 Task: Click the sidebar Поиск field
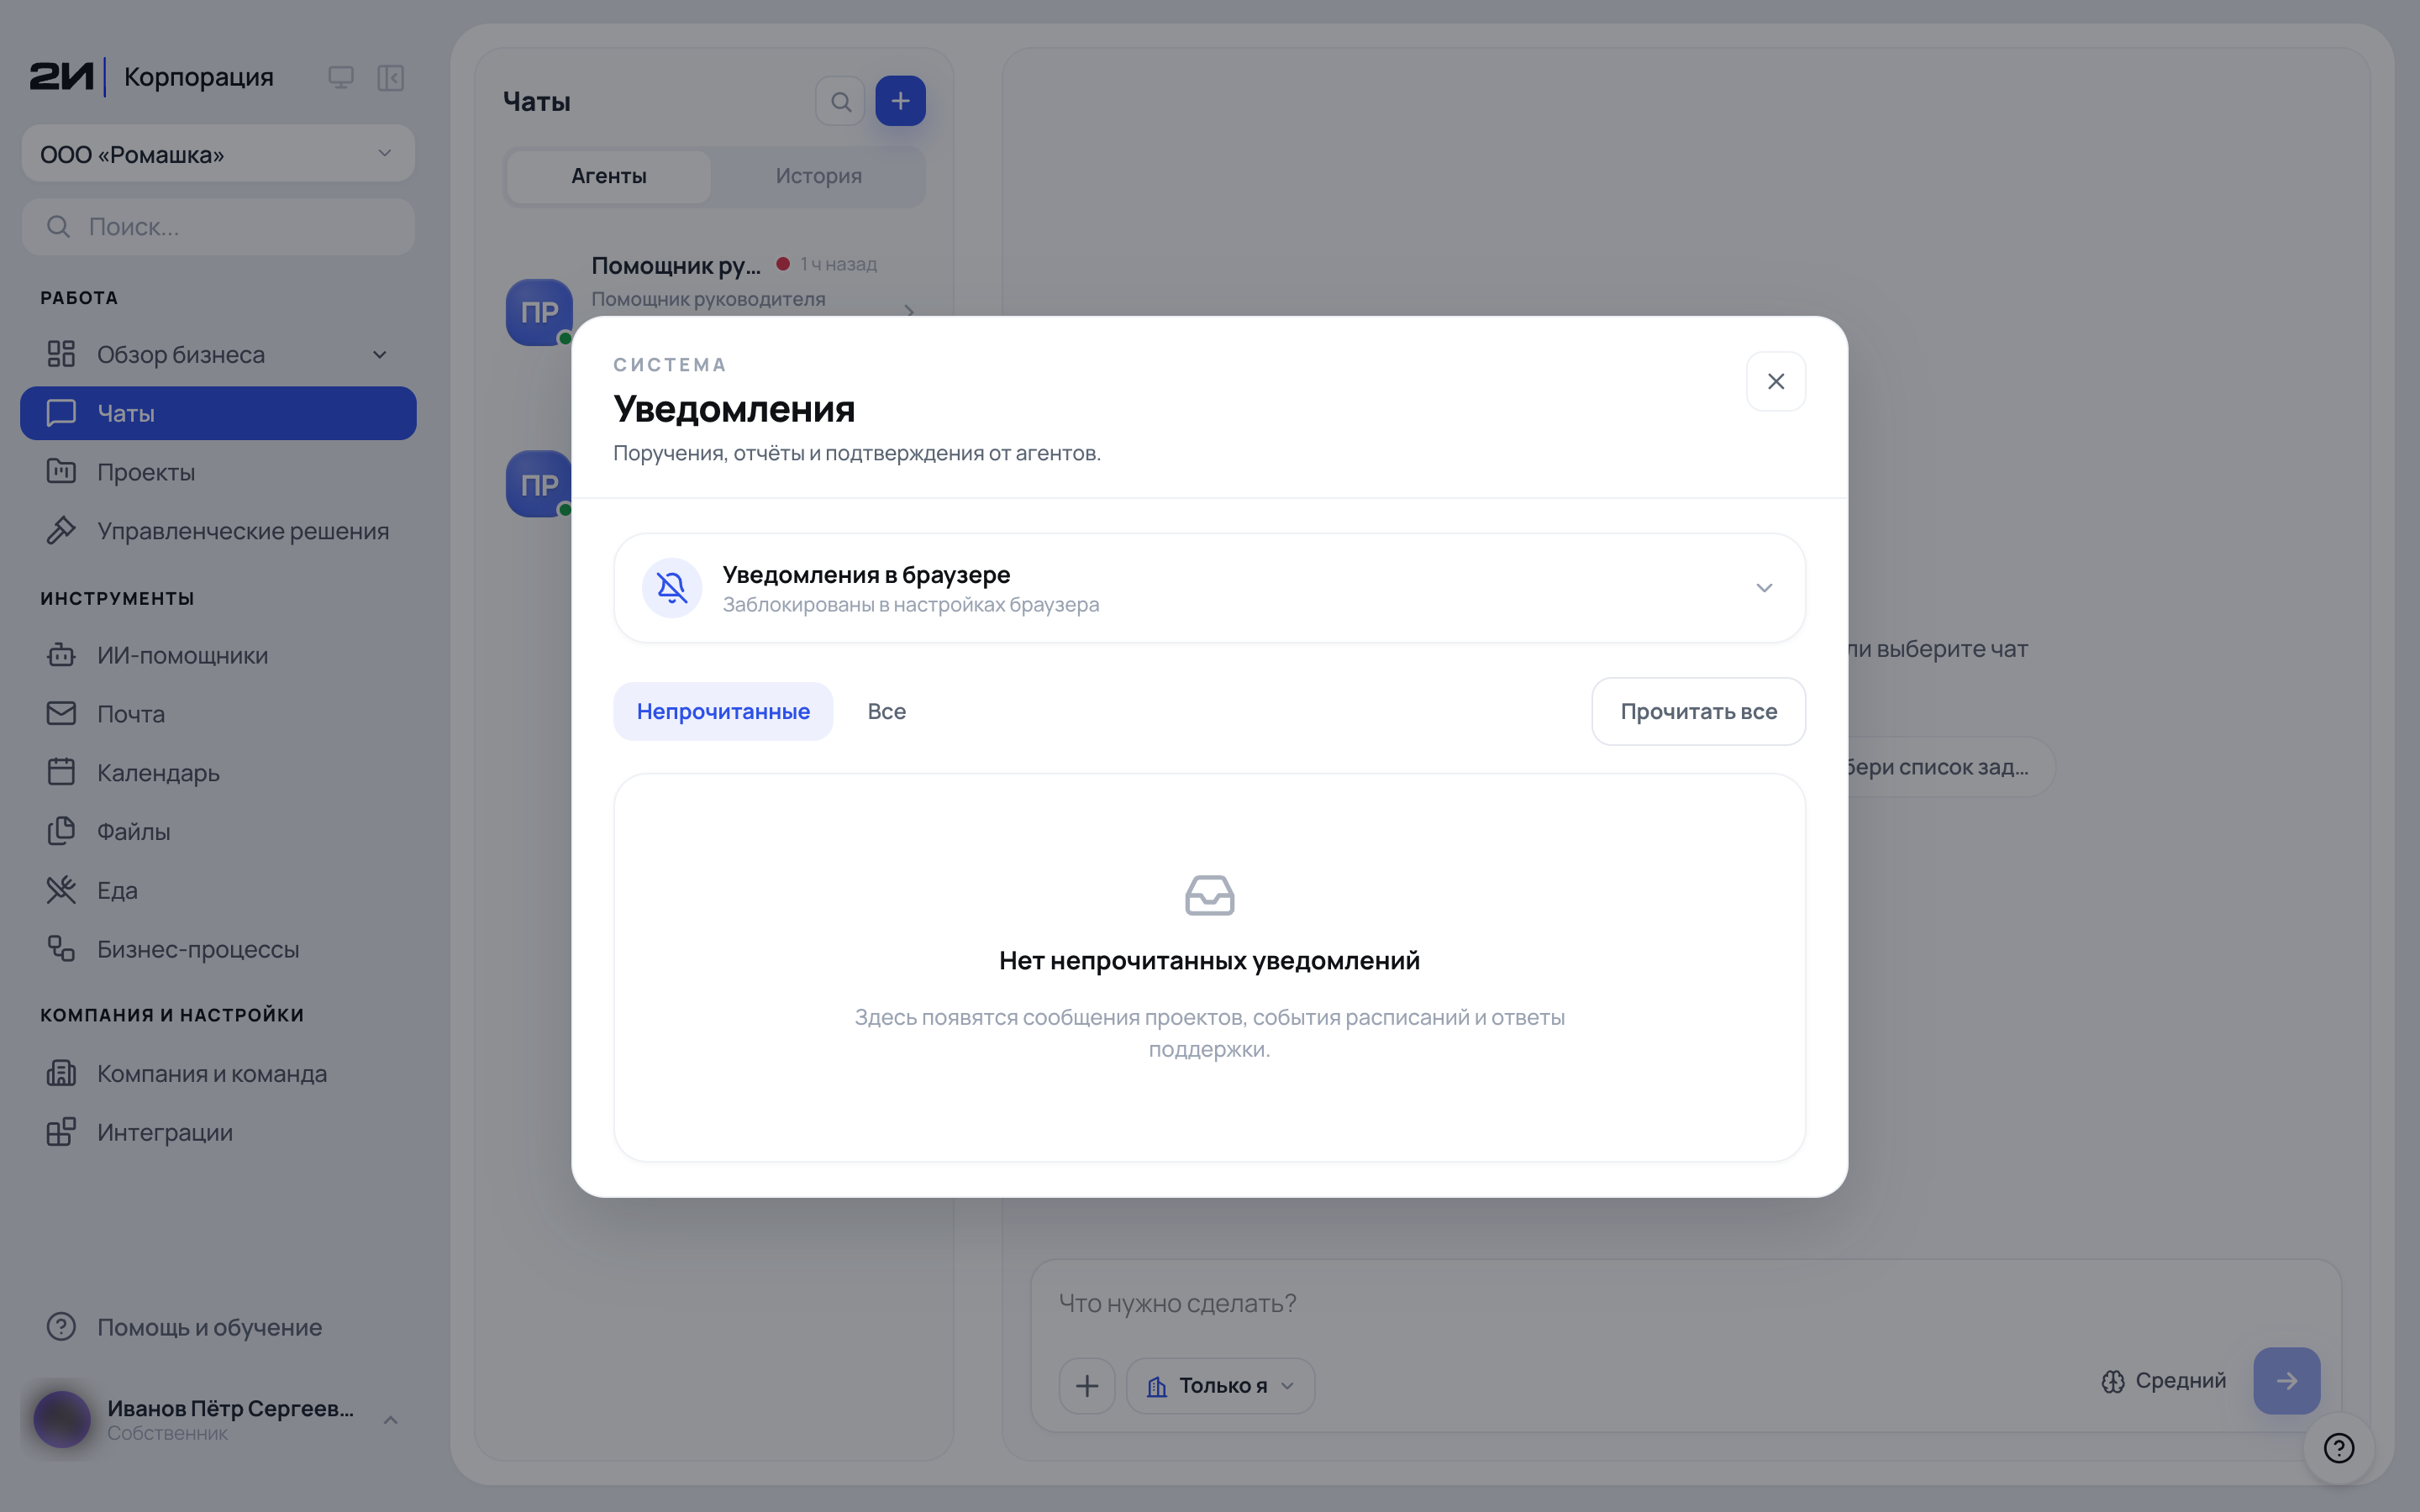[218, 227]
